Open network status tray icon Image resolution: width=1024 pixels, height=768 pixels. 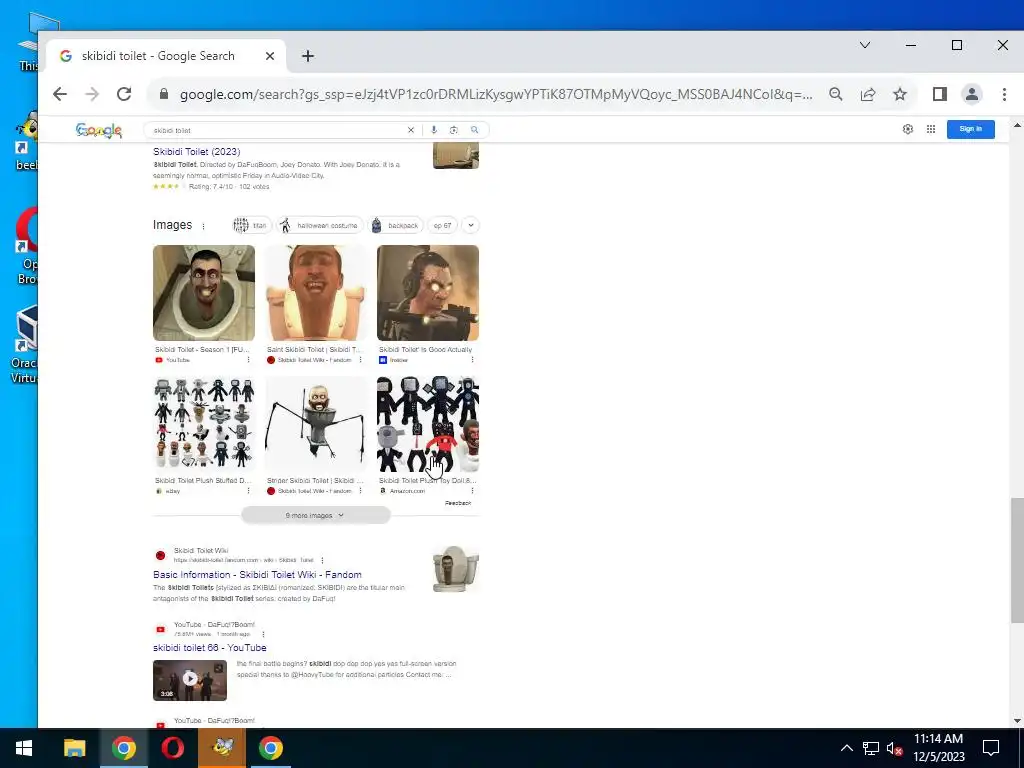coord(871,748)
